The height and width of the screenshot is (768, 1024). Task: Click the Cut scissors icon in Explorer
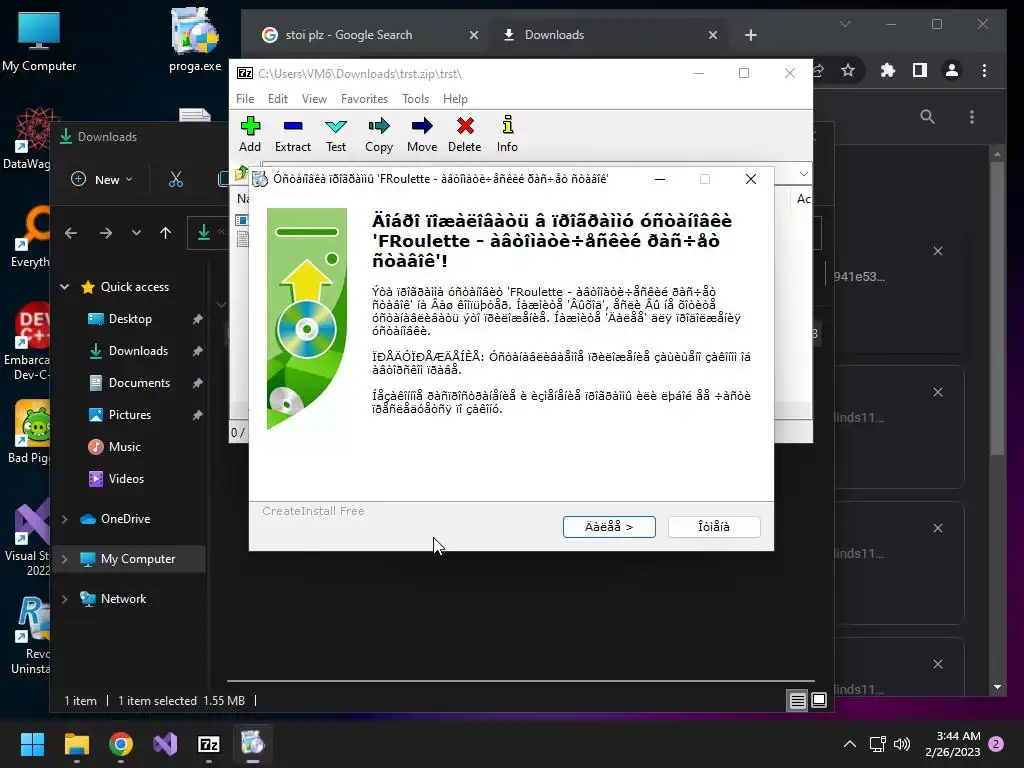pos(176,180)
